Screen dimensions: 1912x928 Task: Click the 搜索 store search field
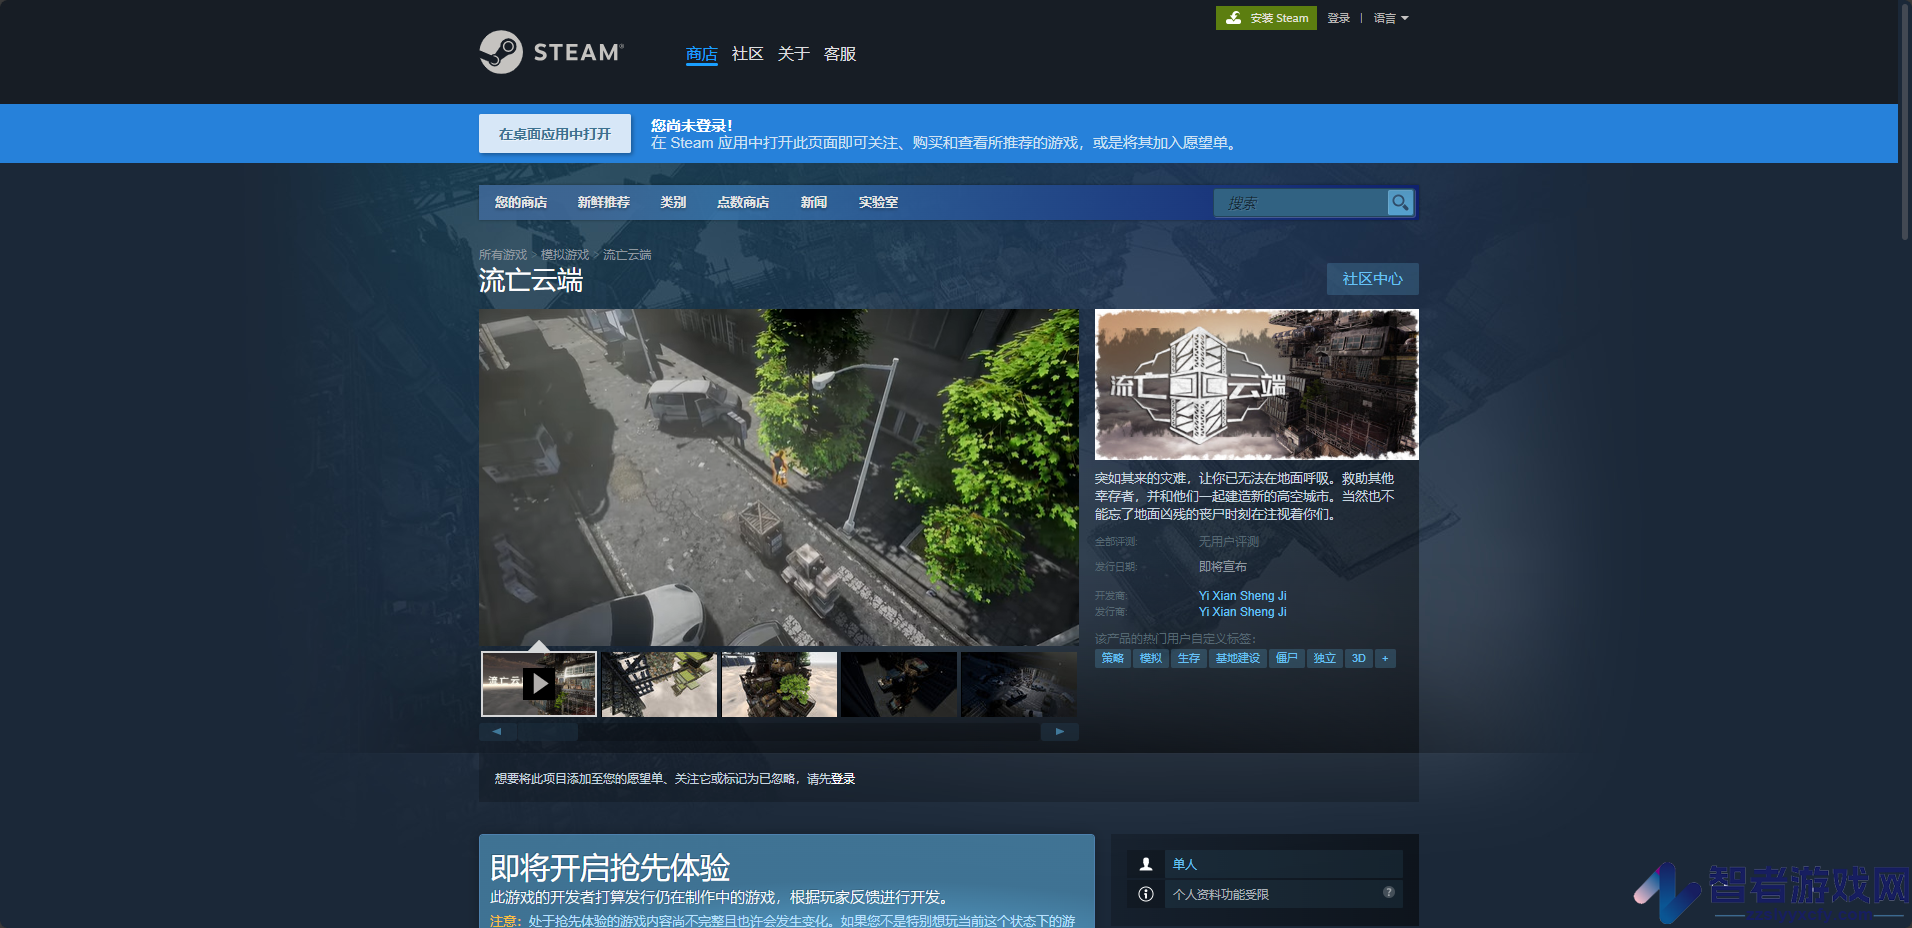click(1300, 203)
